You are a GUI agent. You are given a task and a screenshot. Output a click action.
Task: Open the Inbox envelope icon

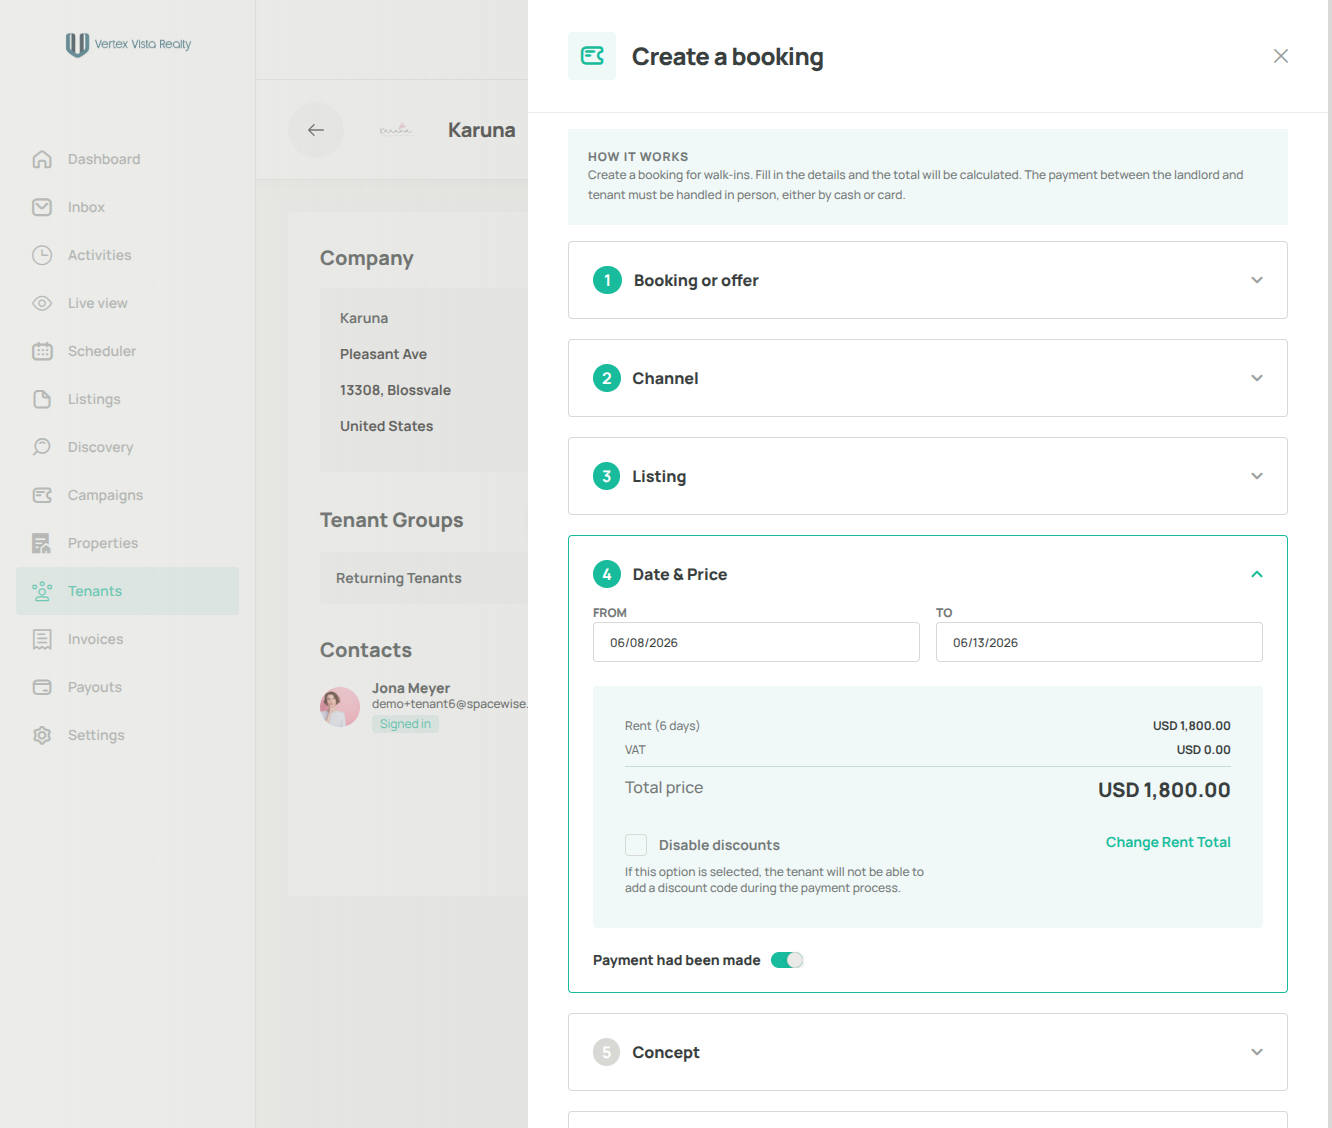[42, 207]
